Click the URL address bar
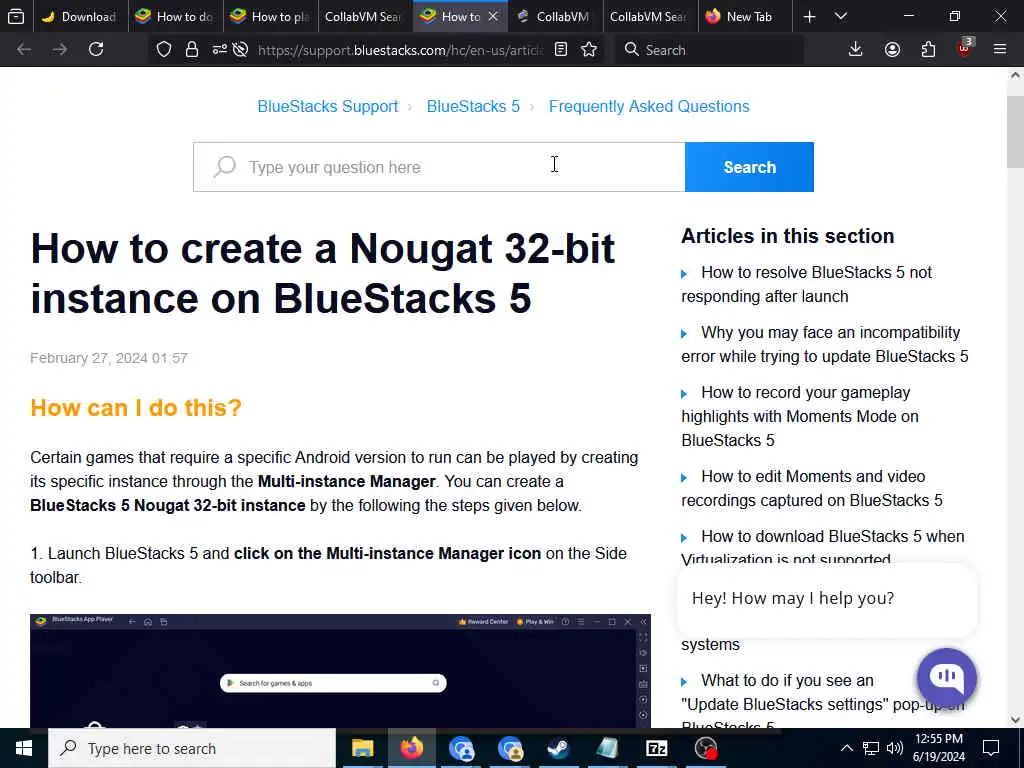The width and height of the screenshot is (1024, 768). click(400, 50)
